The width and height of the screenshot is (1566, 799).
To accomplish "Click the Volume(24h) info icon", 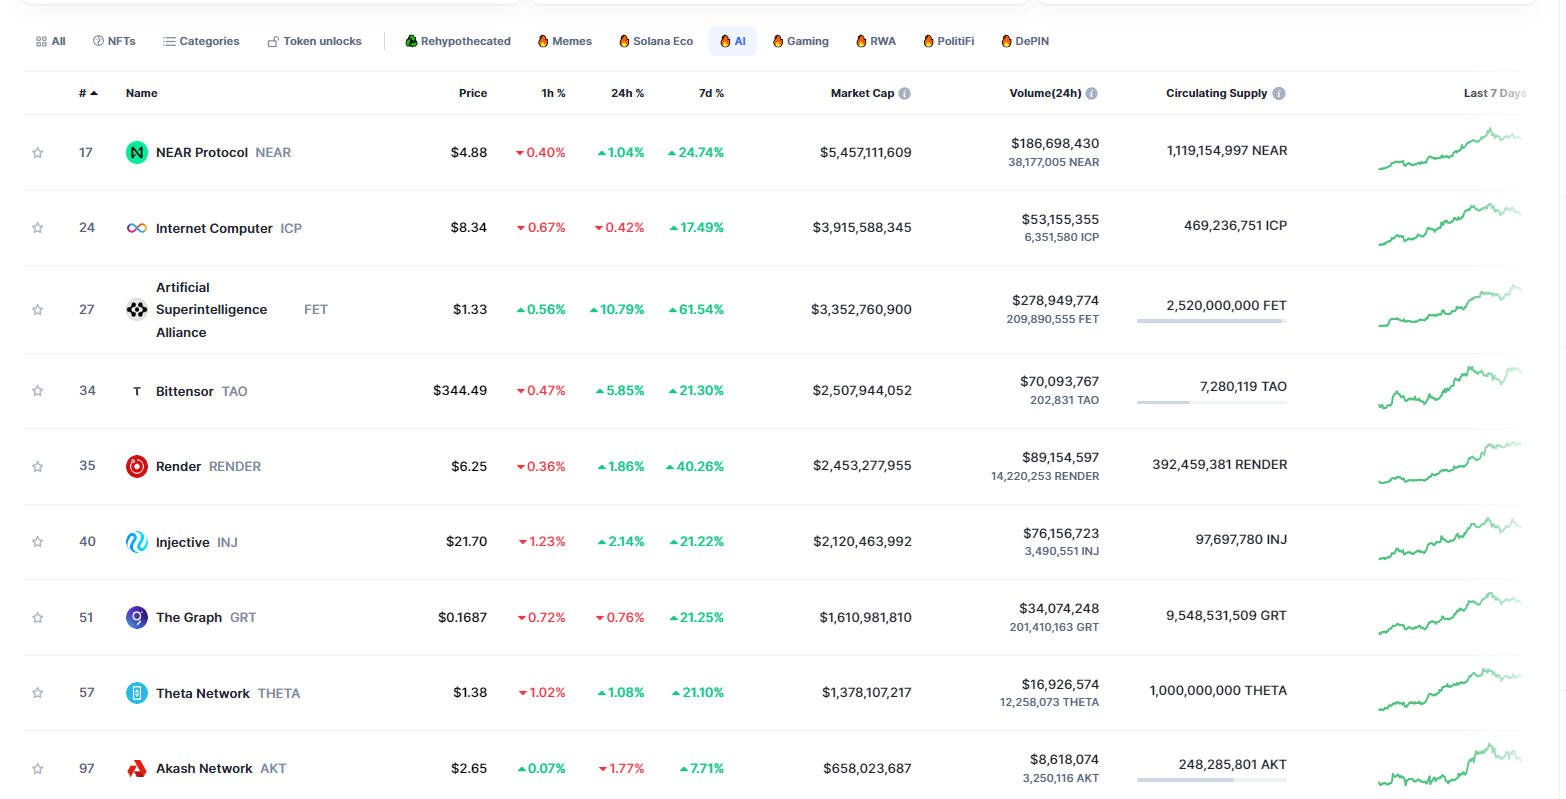I will pos(1092,93).
